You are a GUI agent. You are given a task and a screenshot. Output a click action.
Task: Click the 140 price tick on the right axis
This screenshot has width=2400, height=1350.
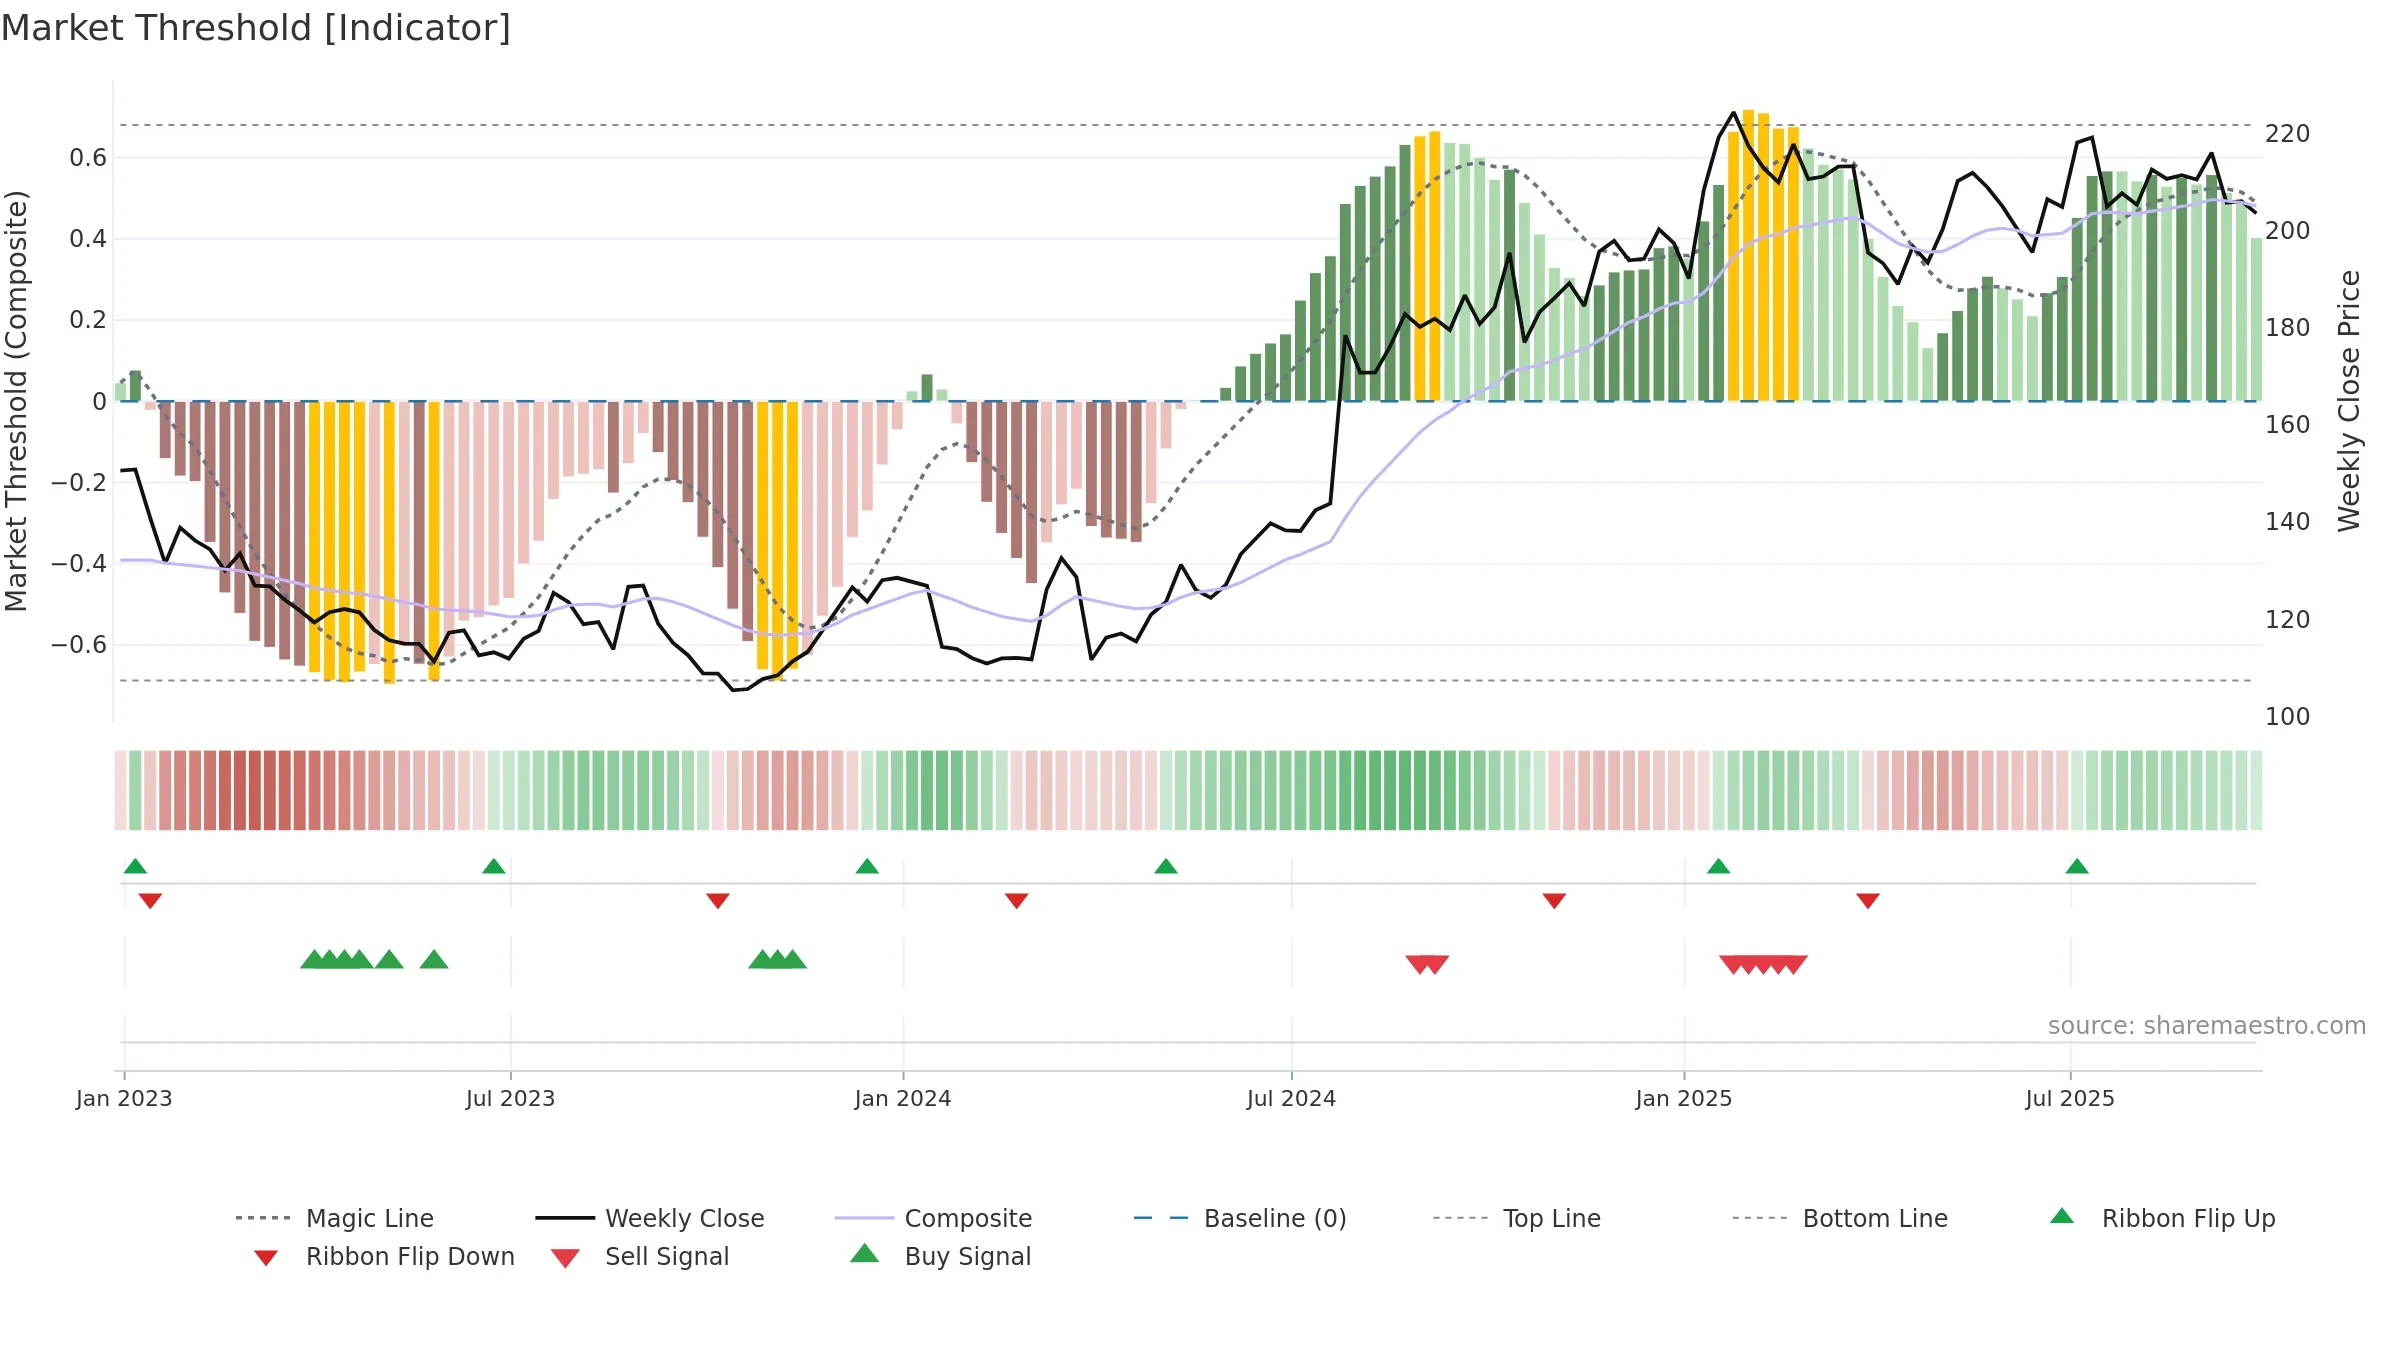(2288, 521)
